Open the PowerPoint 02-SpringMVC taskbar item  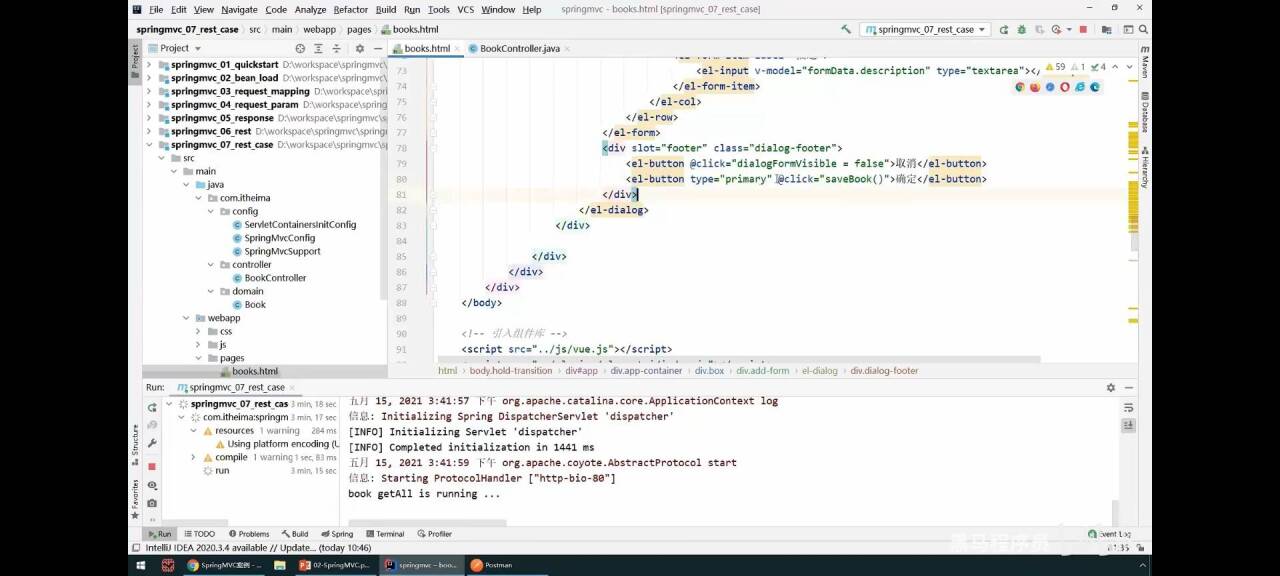(x=335, y=565)
